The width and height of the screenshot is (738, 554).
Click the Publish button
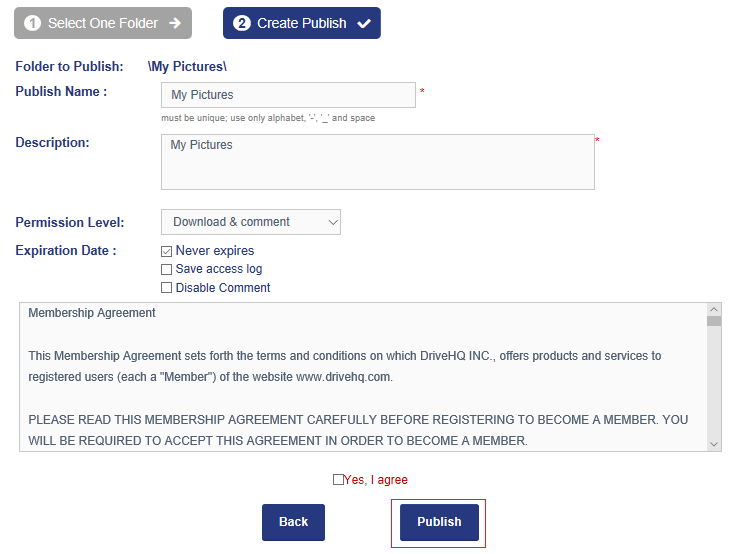click(439, 522)
